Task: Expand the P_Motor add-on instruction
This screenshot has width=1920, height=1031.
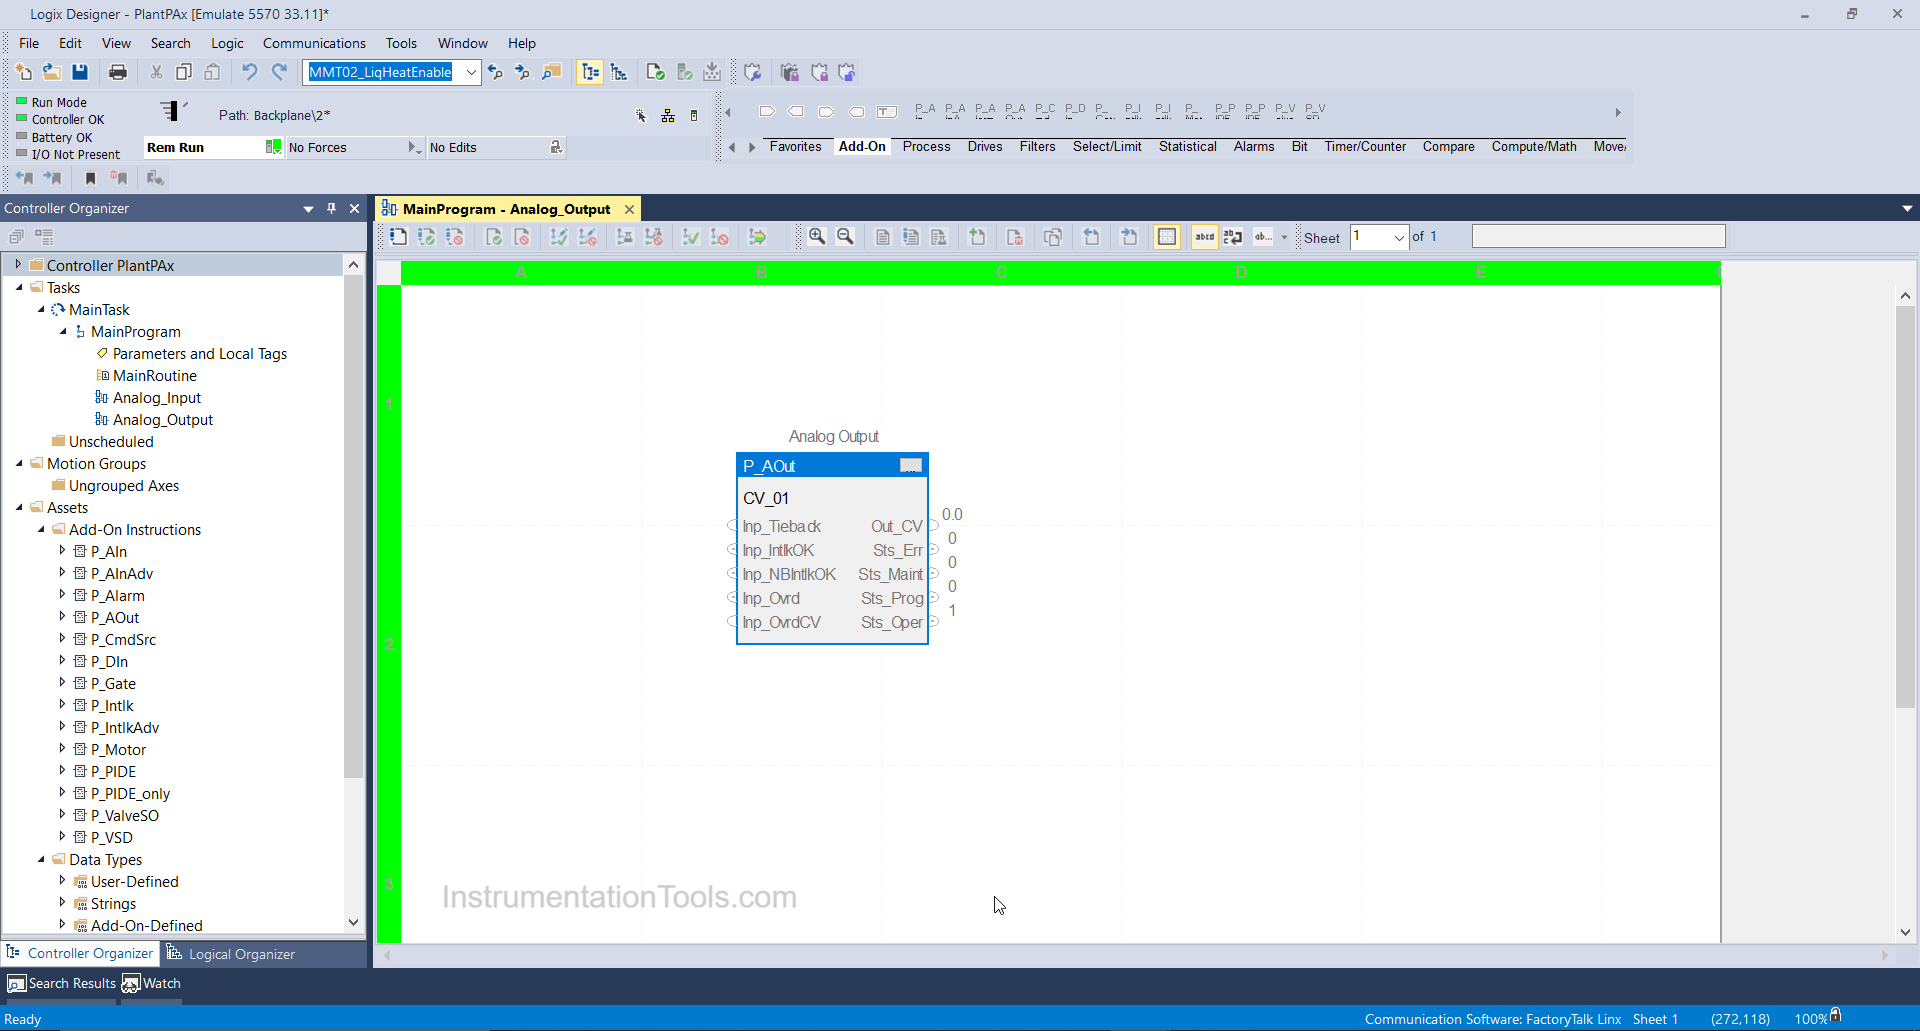Action: coord(62,749)
